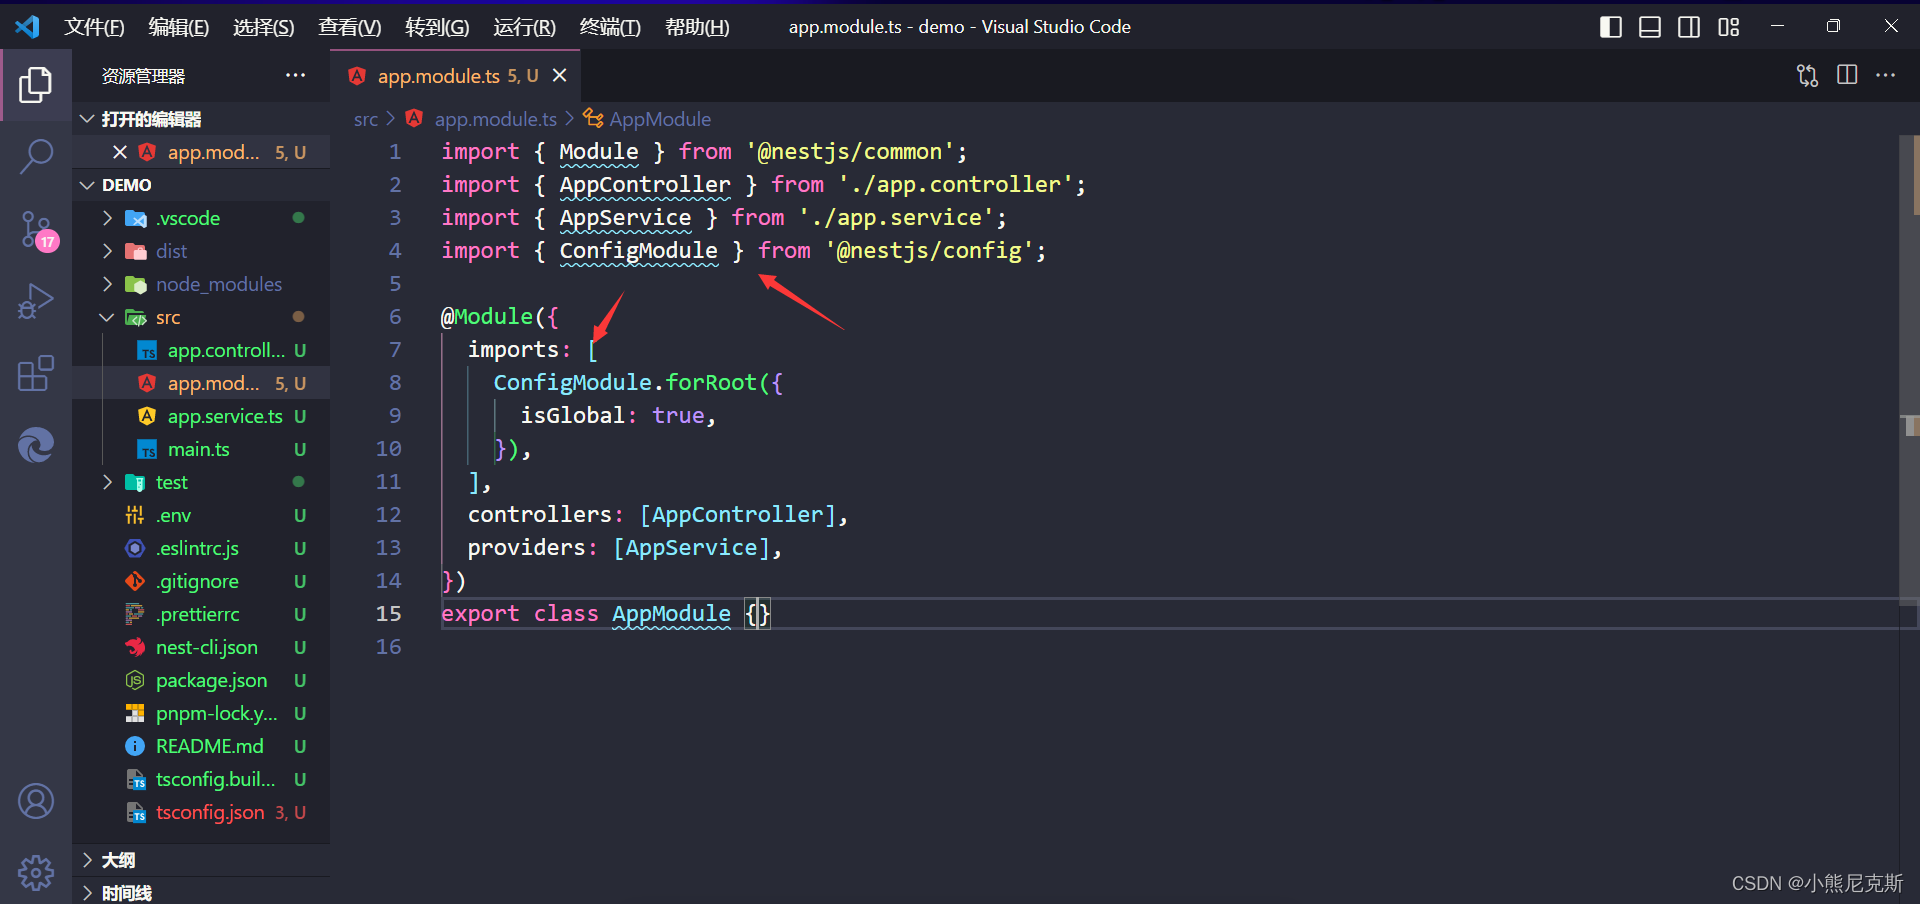This screenshot has height=904, width=1920.
Task: Click AppModule in the breadcrumb
Action: point(660,119)
